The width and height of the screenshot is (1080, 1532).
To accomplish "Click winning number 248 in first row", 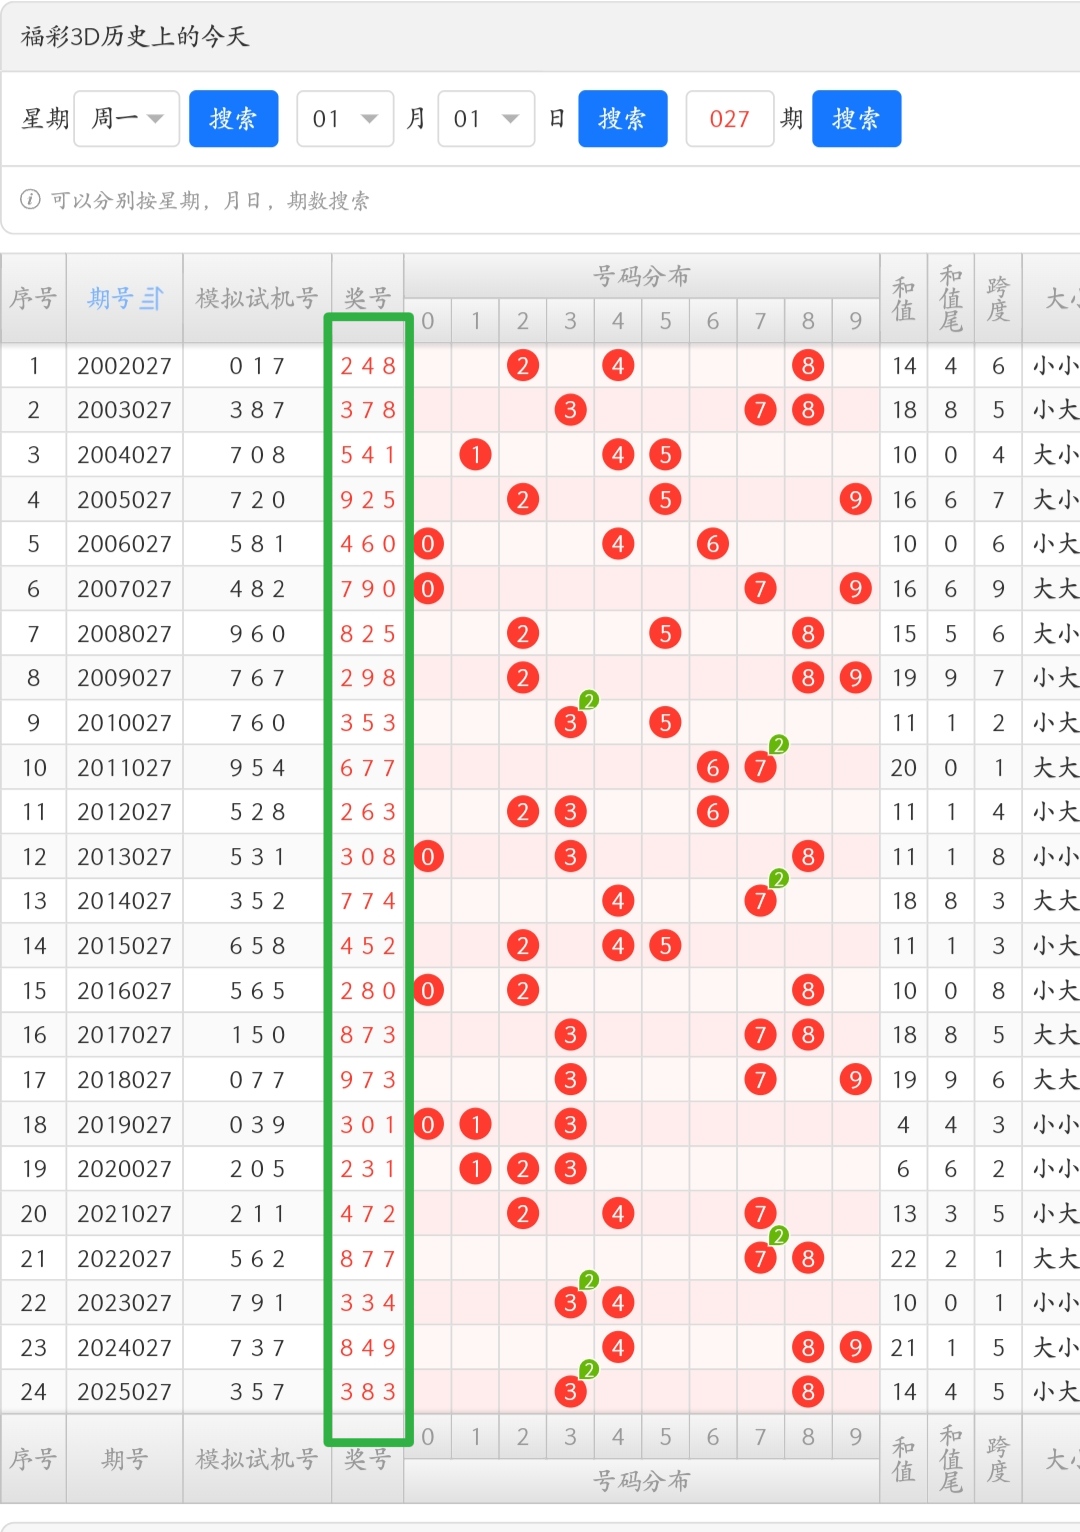I will click(x=368, y=366).
